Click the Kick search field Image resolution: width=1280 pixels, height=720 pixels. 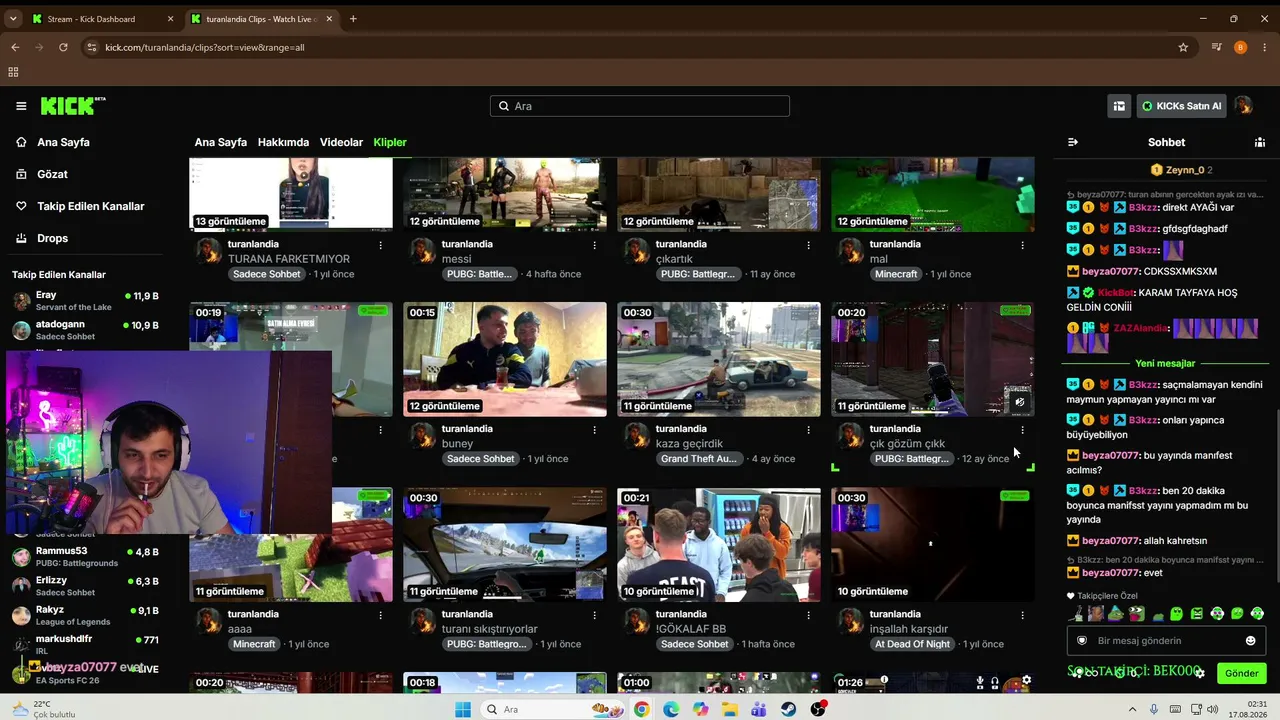(640, 106)
